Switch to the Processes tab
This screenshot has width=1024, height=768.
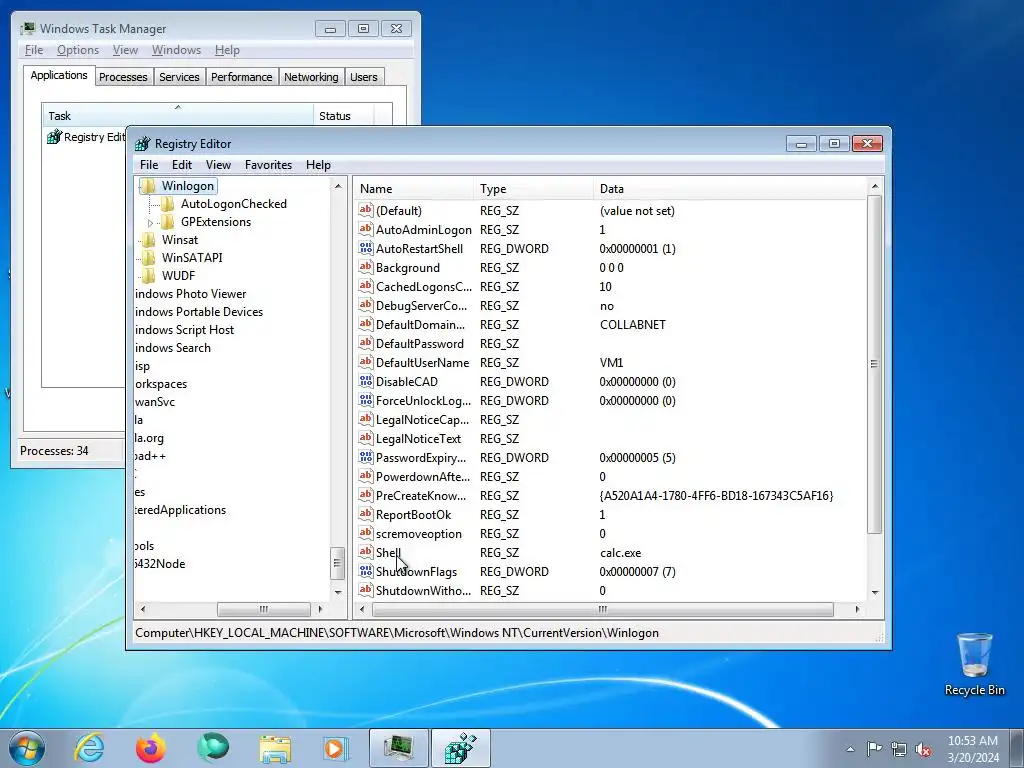(x=123, y=77)
